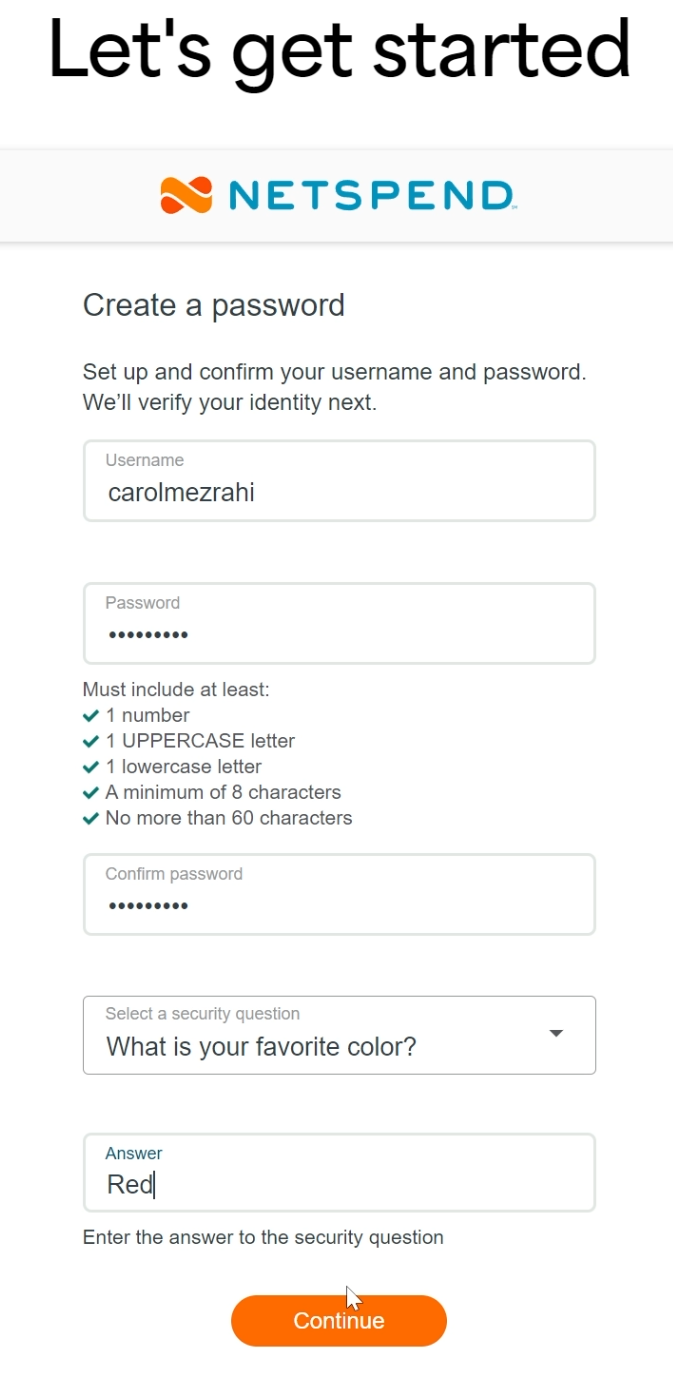
Task: Click the "Create a password" heading
Action: click(213, 305)
